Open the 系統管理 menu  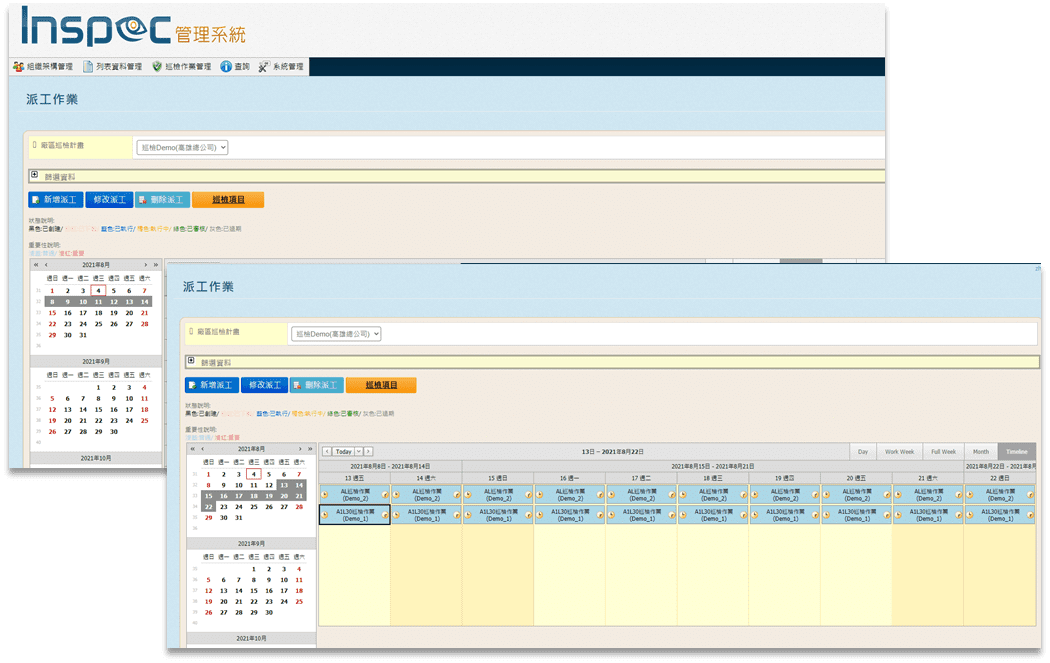click(286, 67)
